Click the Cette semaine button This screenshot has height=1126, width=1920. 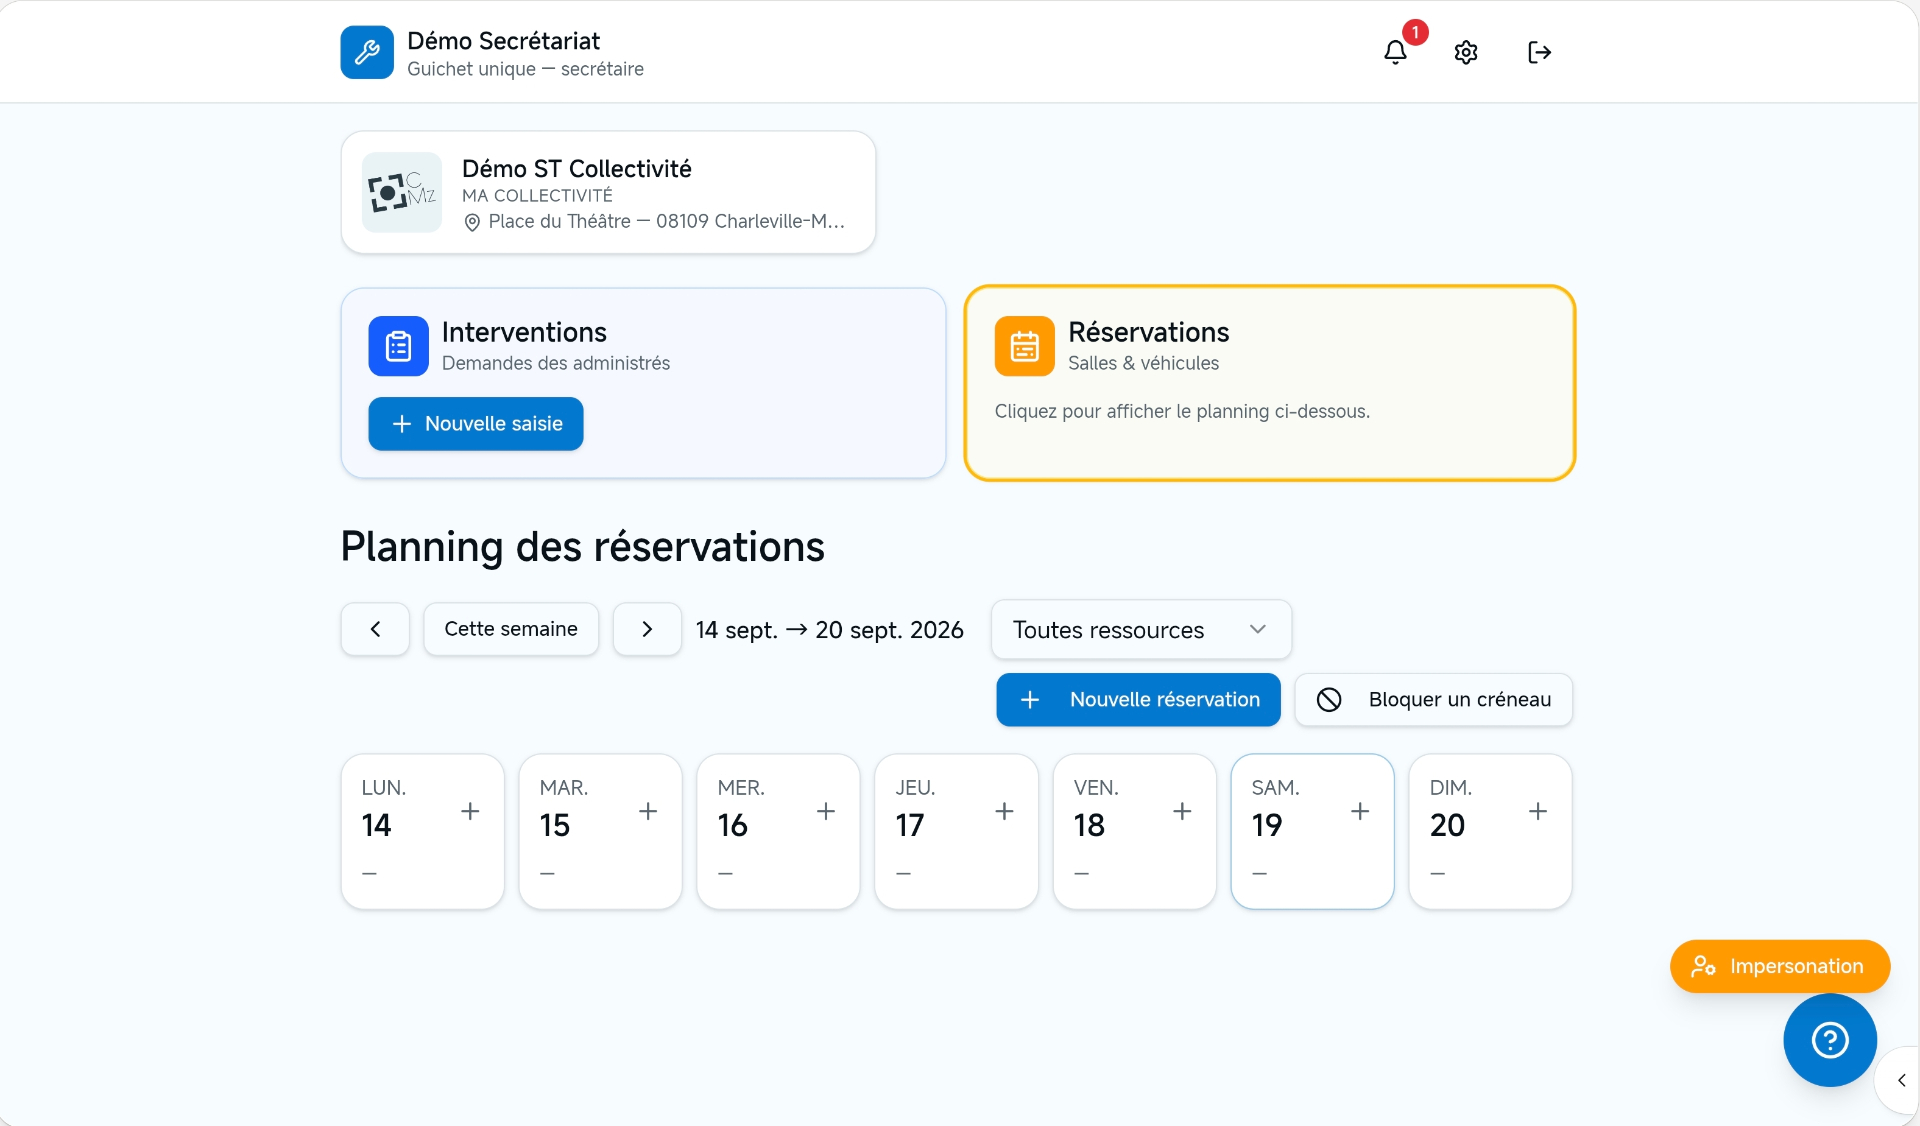tap(511, 629)
